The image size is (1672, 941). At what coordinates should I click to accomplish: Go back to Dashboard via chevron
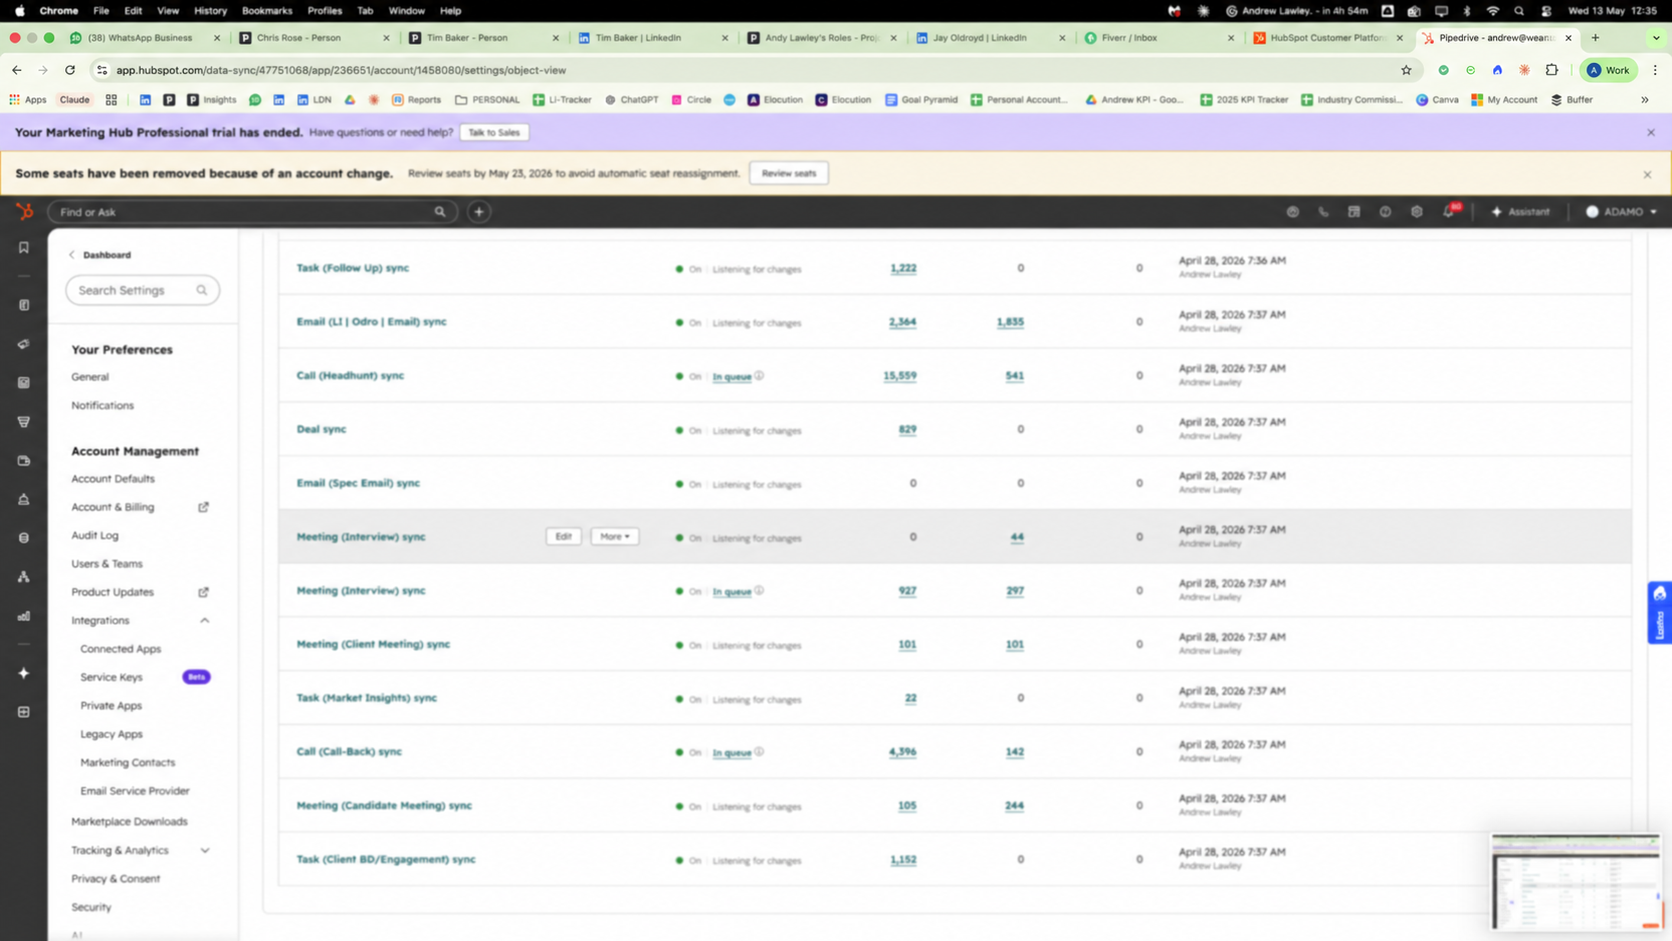[x=72, y=255]
